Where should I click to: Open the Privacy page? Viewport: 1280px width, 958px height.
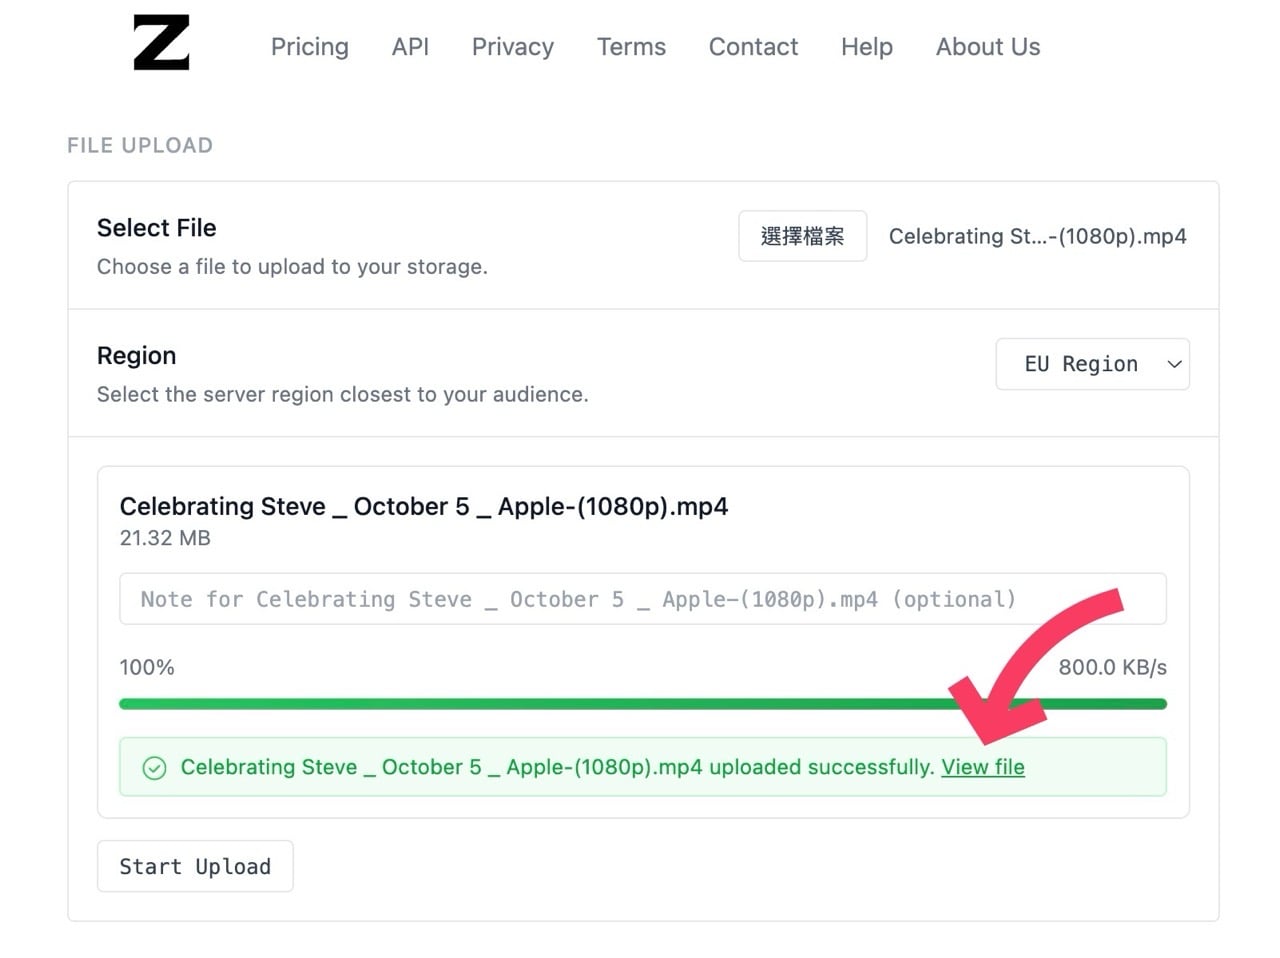(512, 47)
